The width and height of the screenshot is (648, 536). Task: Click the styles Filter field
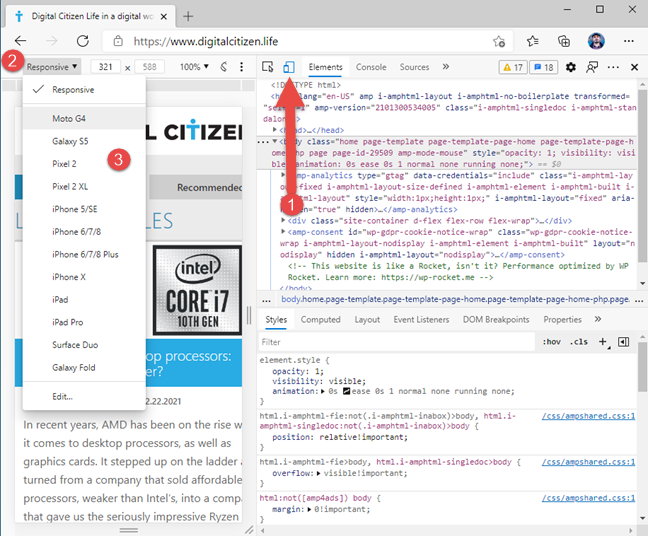(397, 342)
